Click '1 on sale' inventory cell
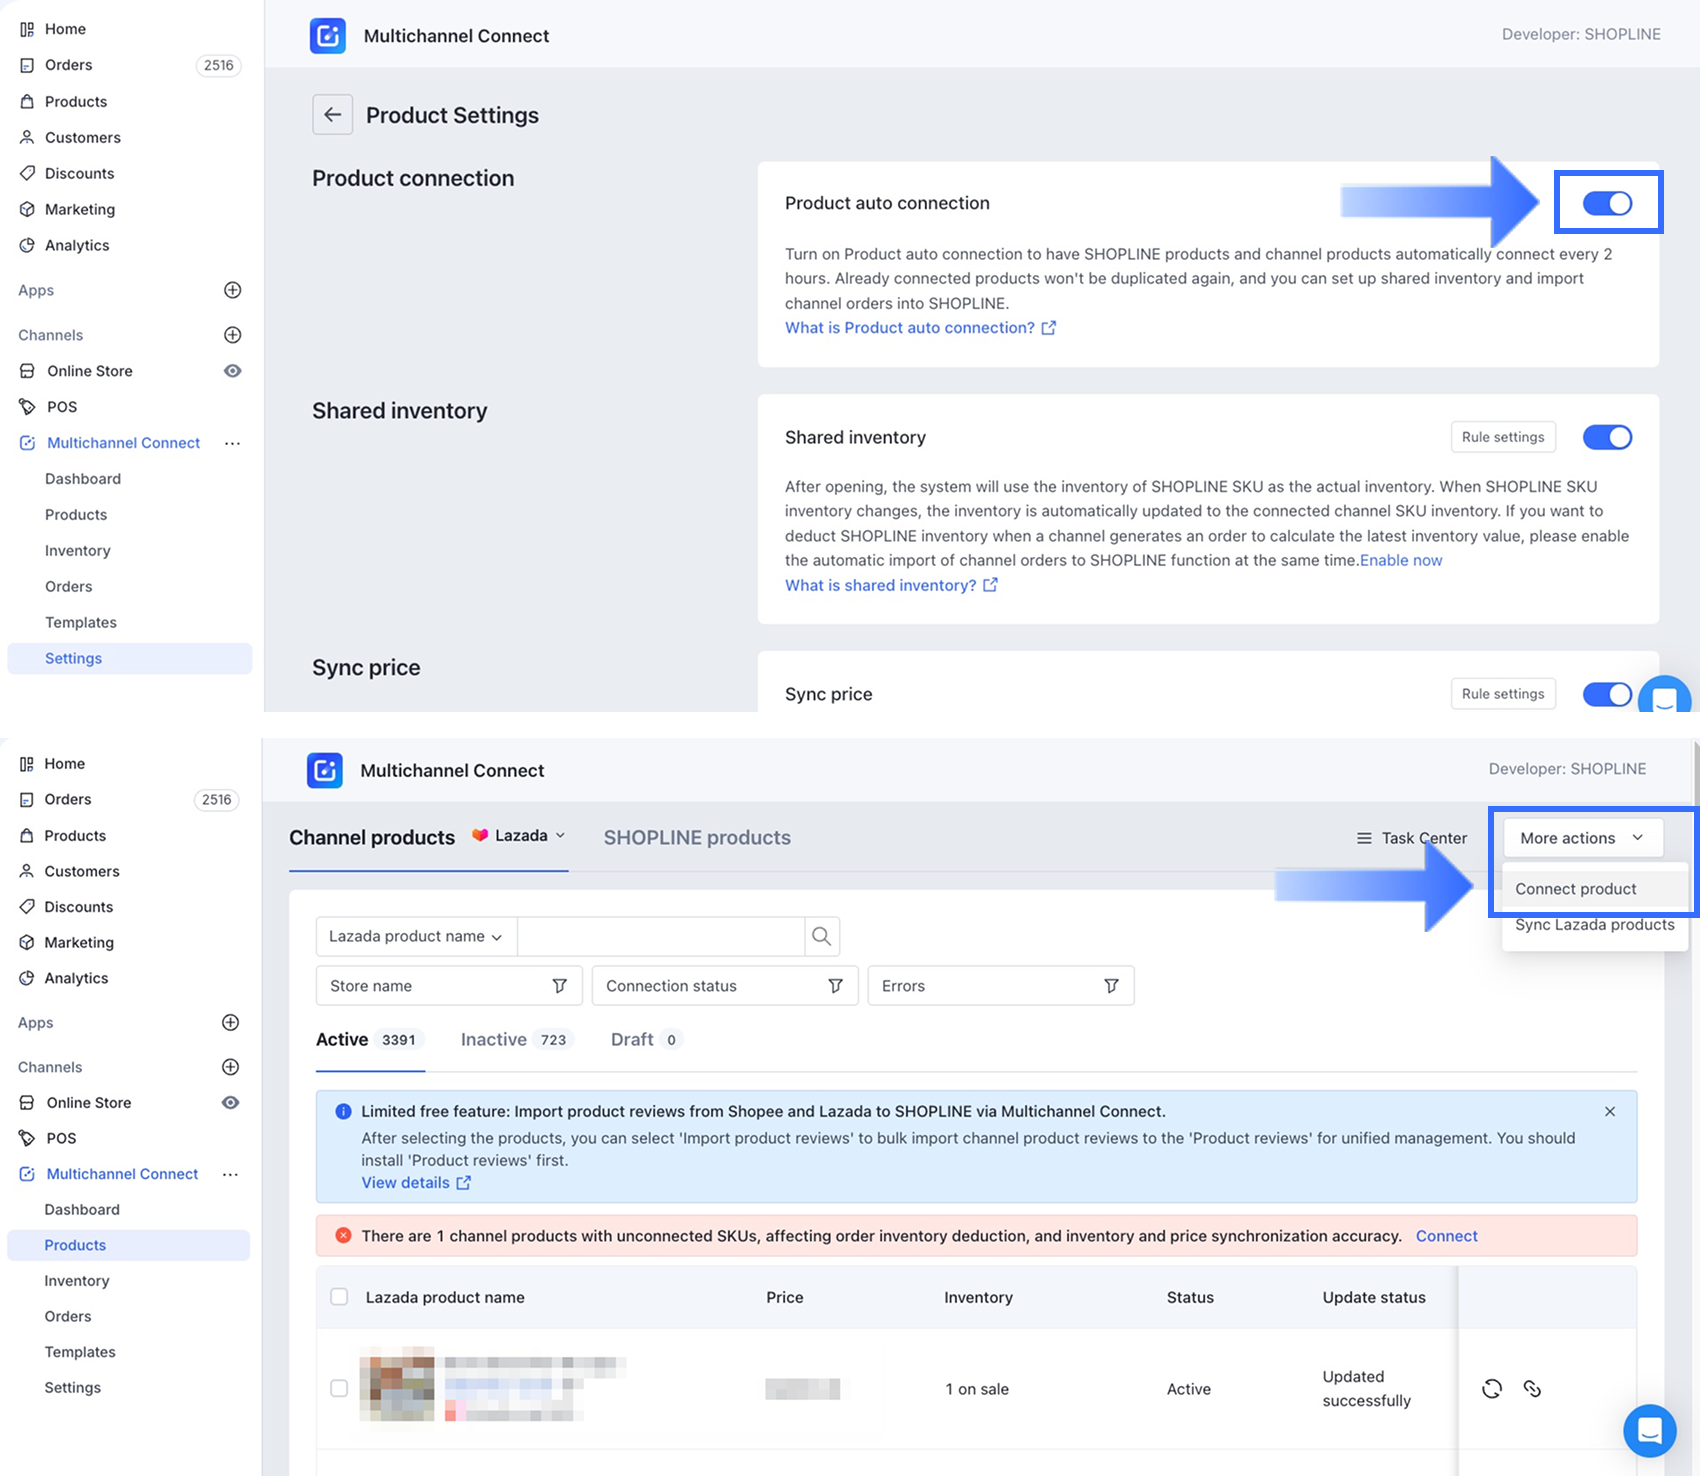The height and width of the screenshot is (1476, 1700). pos(977,1389)
